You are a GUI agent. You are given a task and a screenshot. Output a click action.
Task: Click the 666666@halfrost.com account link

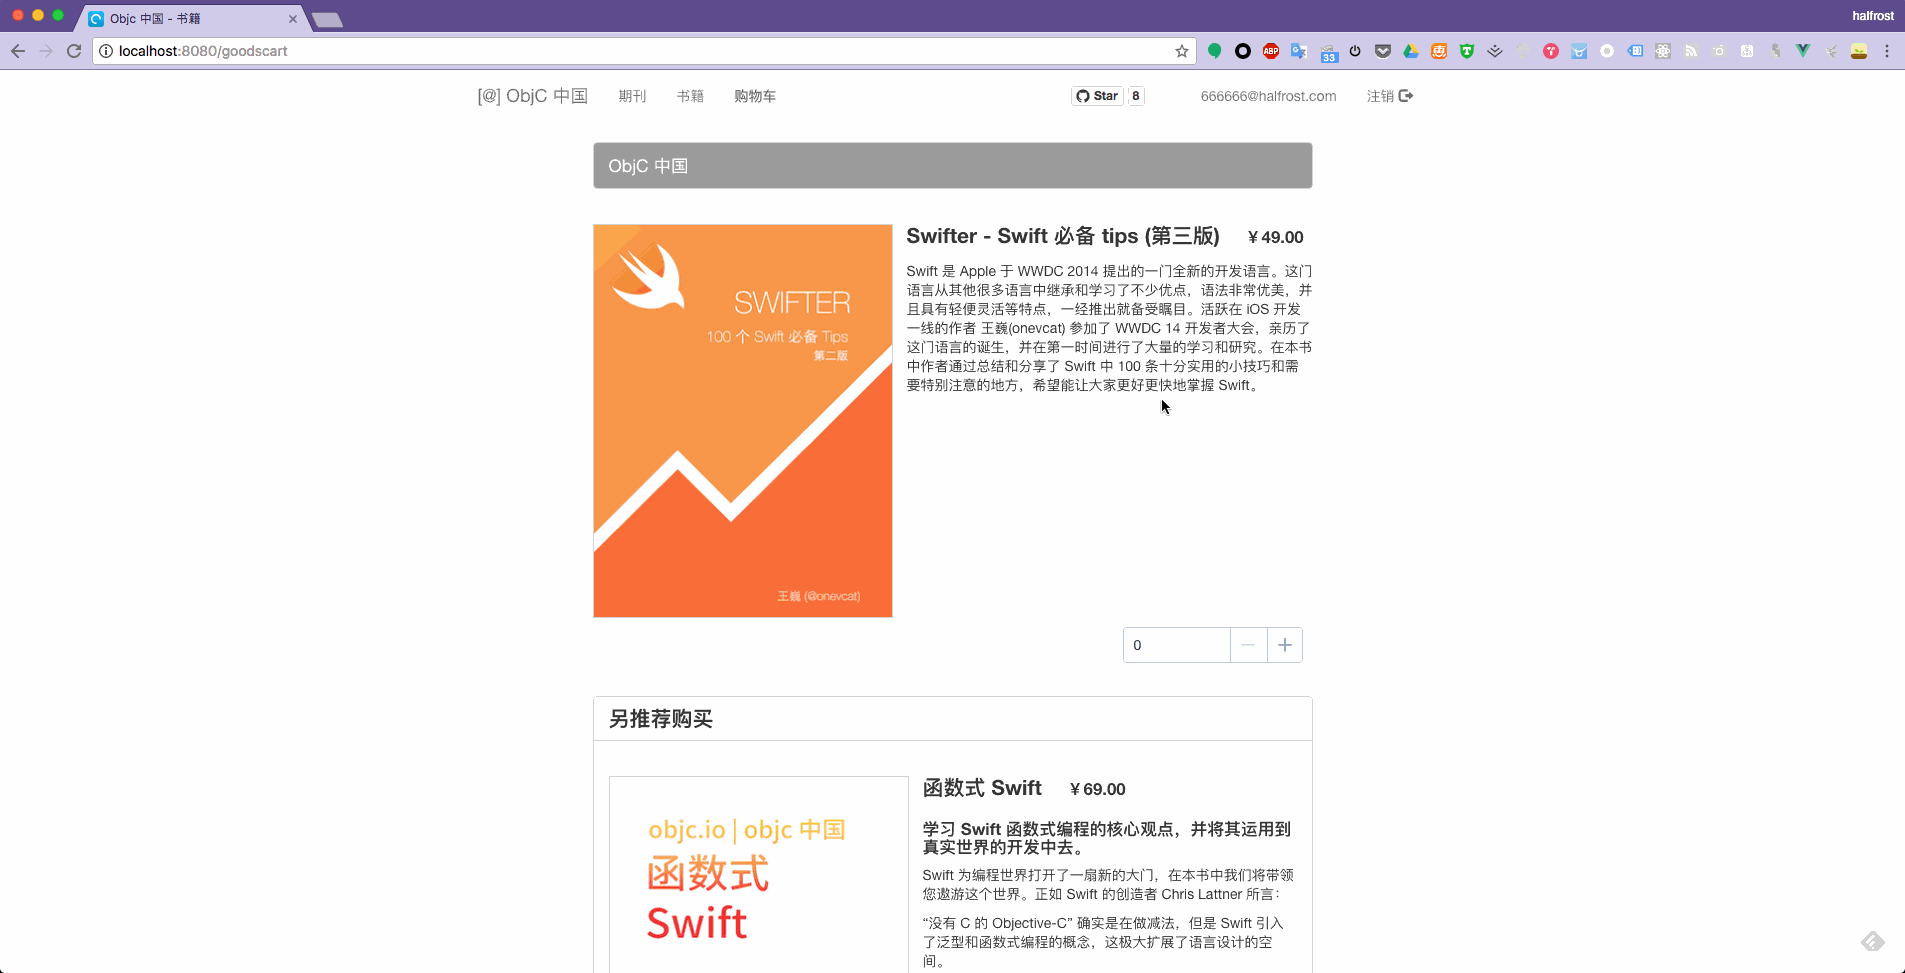click(x=1268, y=96)
